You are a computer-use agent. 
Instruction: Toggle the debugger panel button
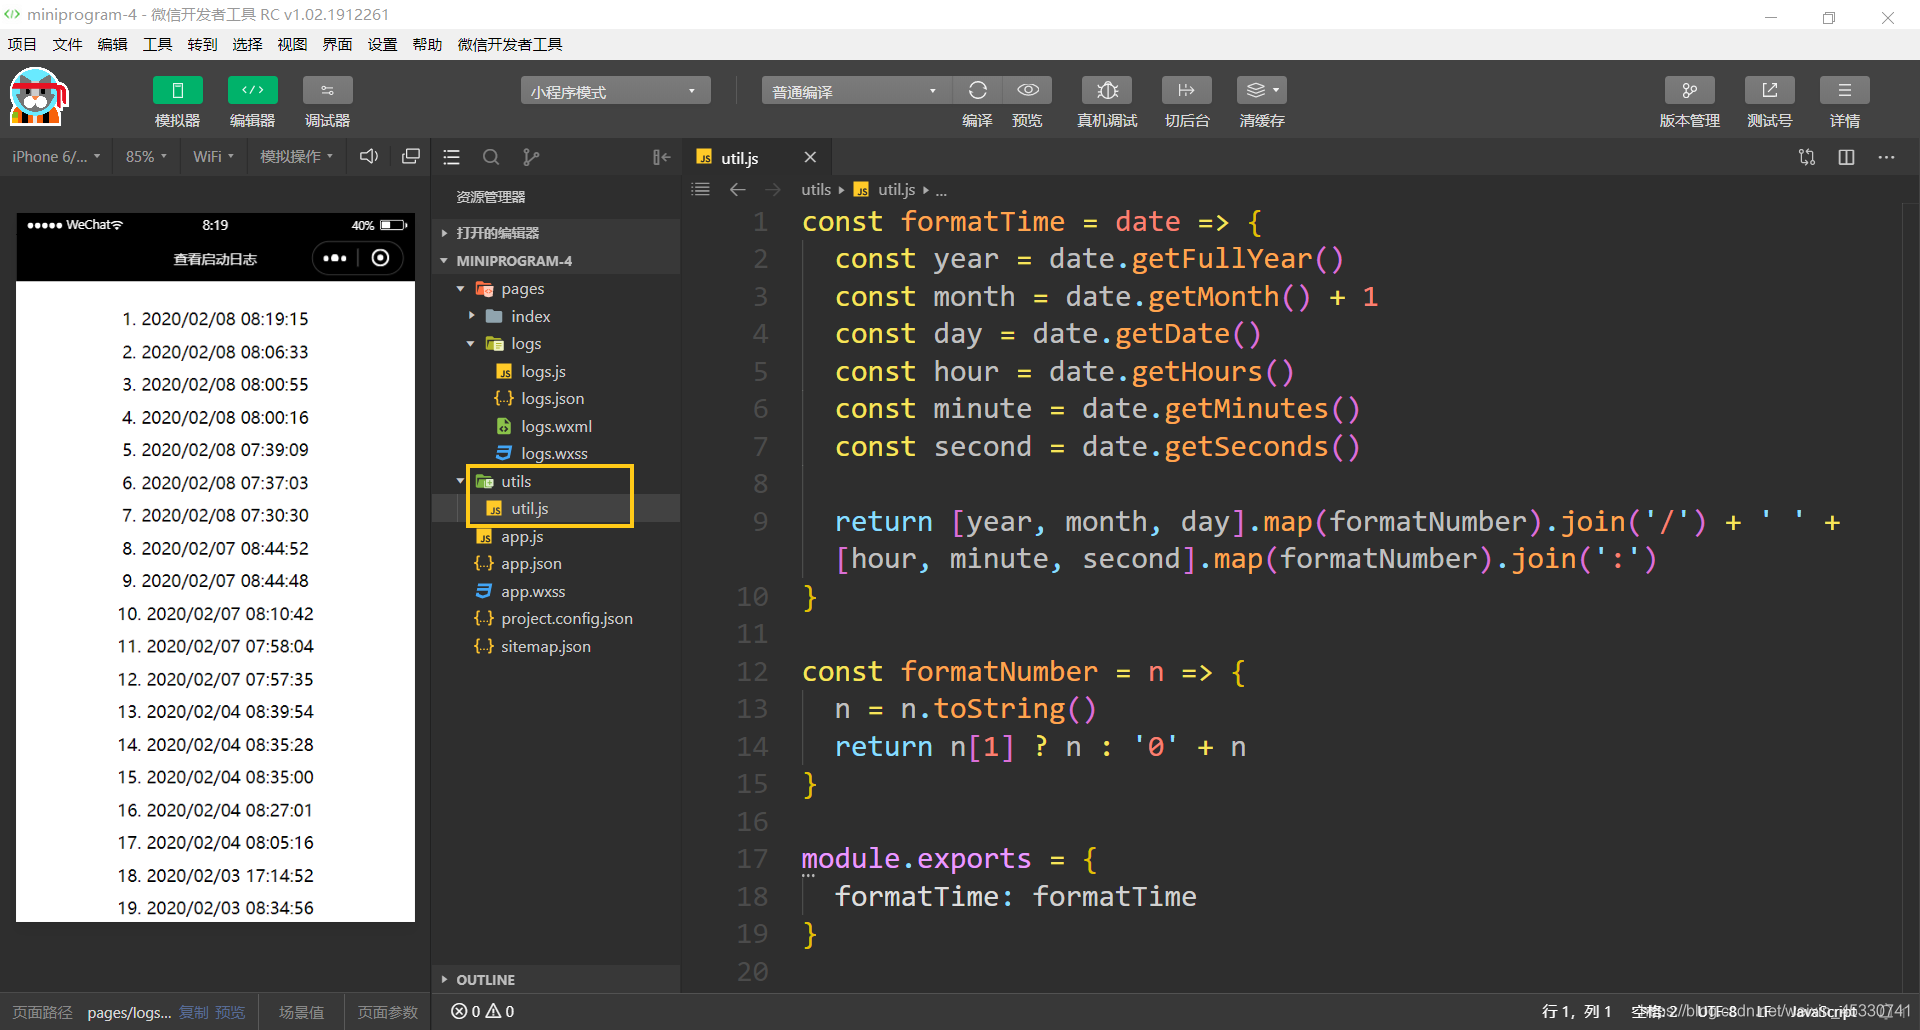pos(327,90)
